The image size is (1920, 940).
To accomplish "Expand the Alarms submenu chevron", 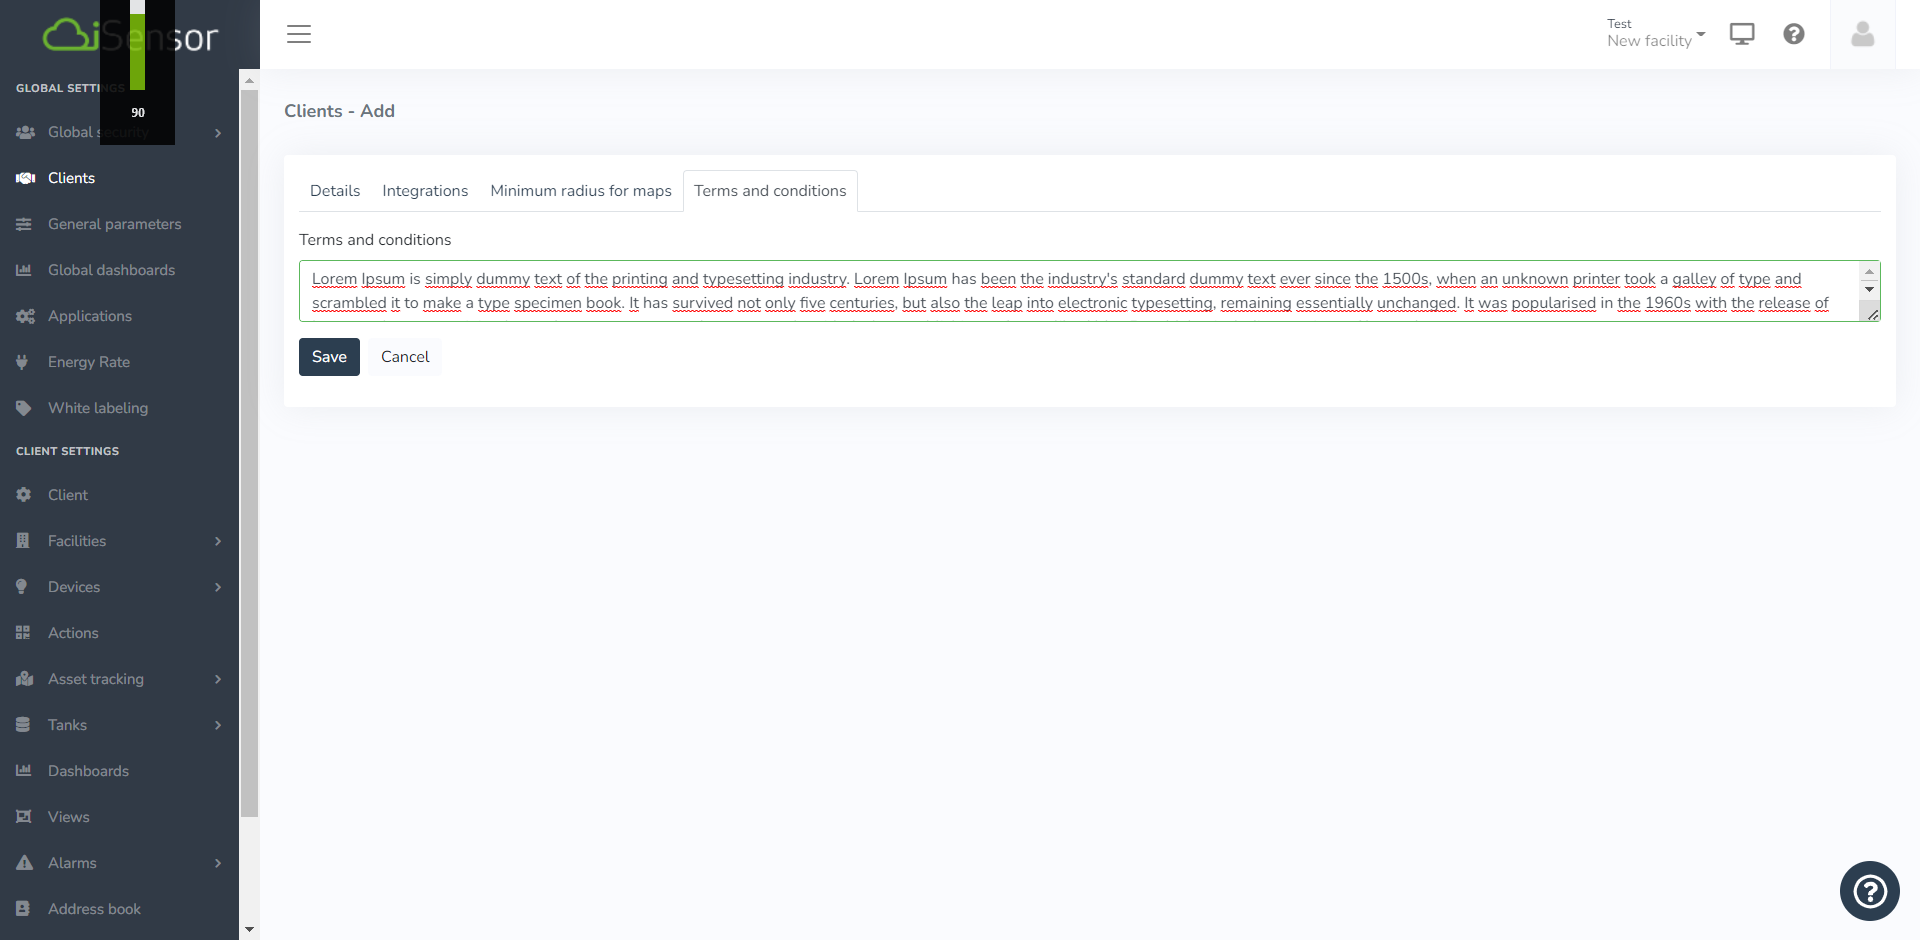I will pos(218,863).
